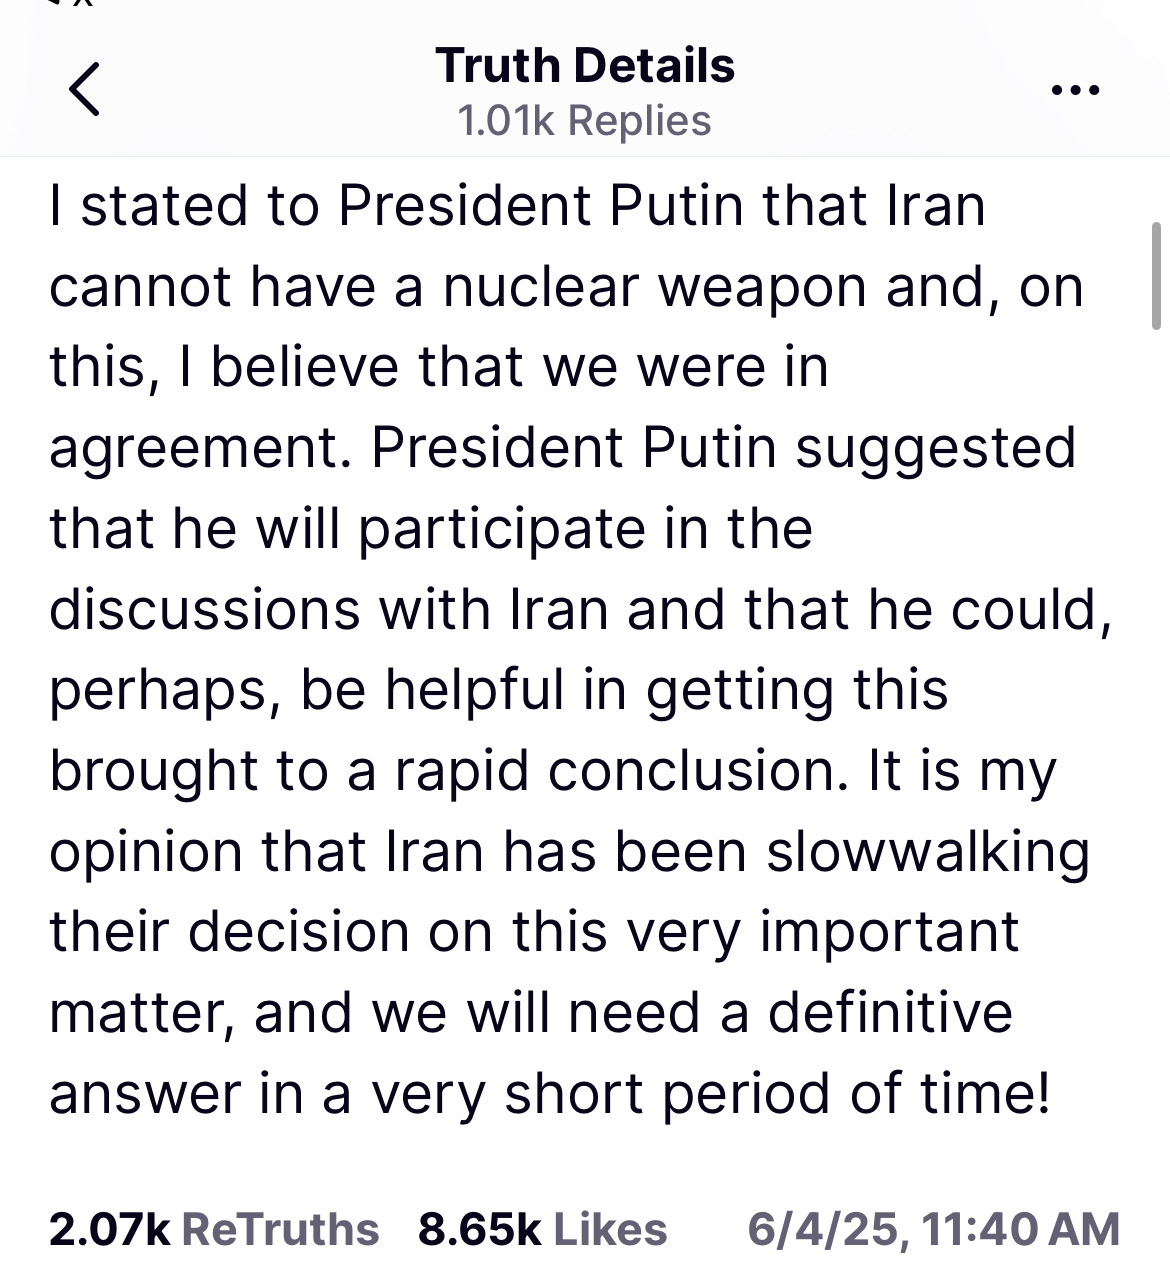Tap the word 'Likes' label

point(610,1229)
